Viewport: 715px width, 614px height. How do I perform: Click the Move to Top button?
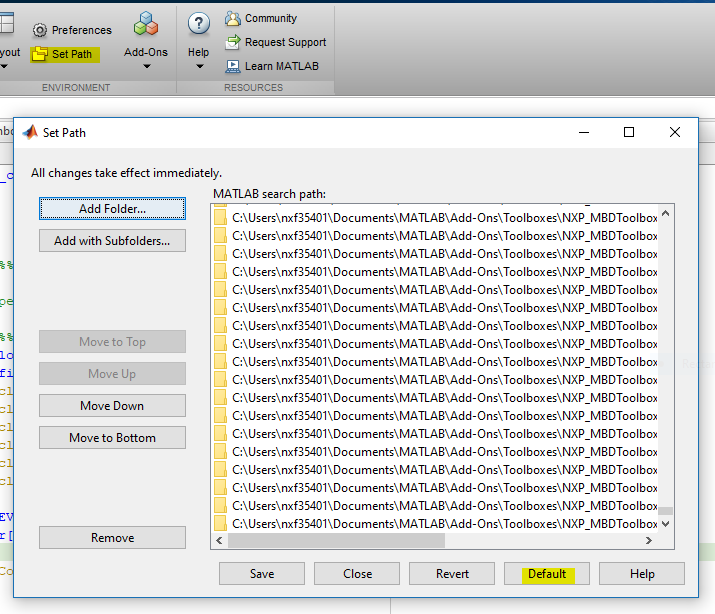tap(112, 342)
